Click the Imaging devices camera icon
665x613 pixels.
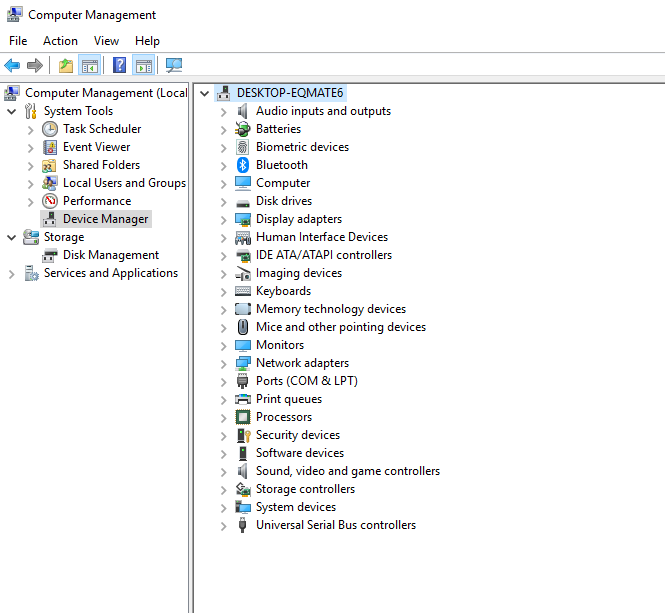click(243, 274)
